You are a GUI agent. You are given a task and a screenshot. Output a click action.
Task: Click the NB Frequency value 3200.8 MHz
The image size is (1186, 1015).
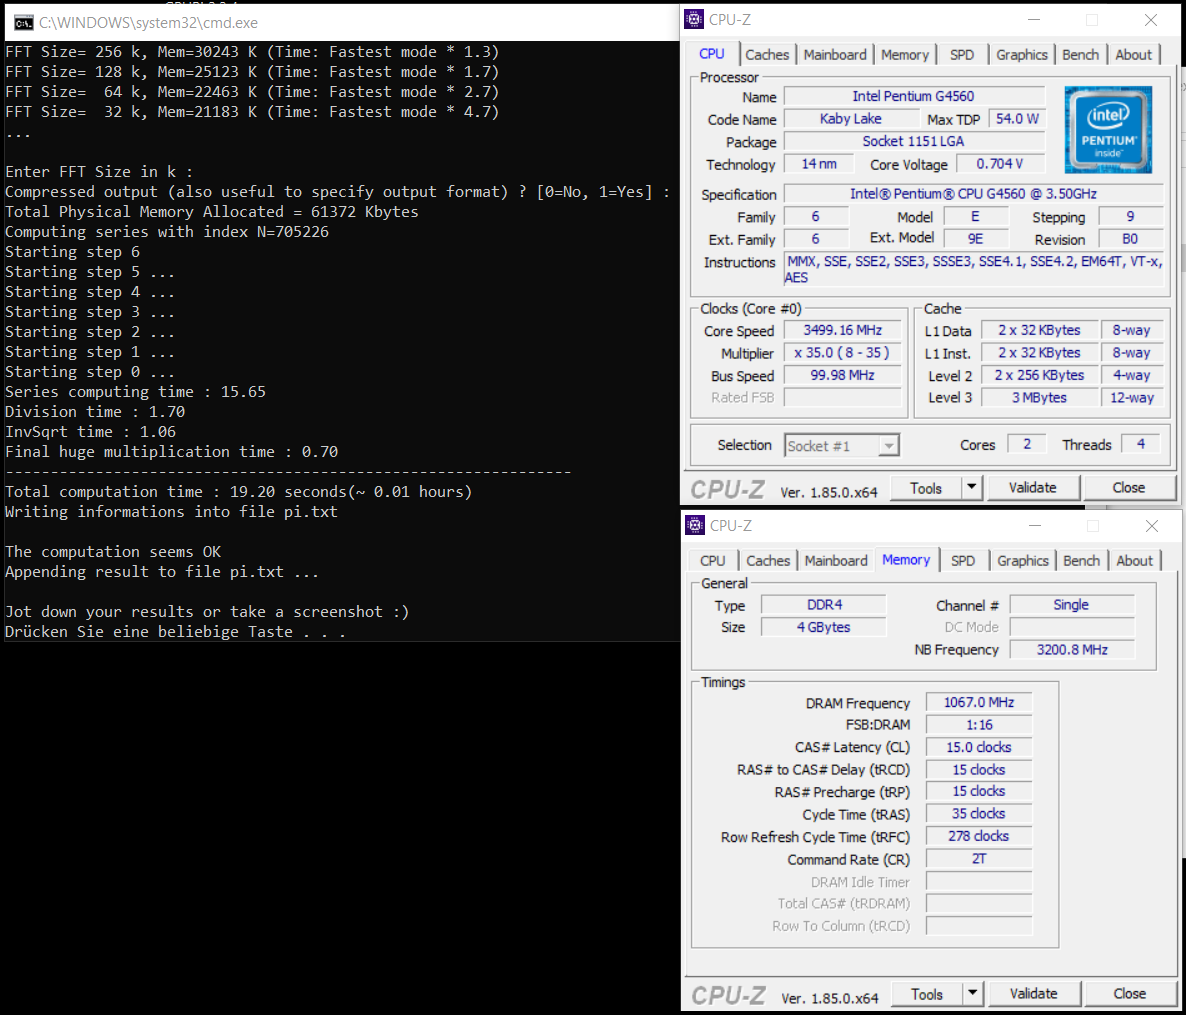pyautogui.click(x=1072, y=650)
